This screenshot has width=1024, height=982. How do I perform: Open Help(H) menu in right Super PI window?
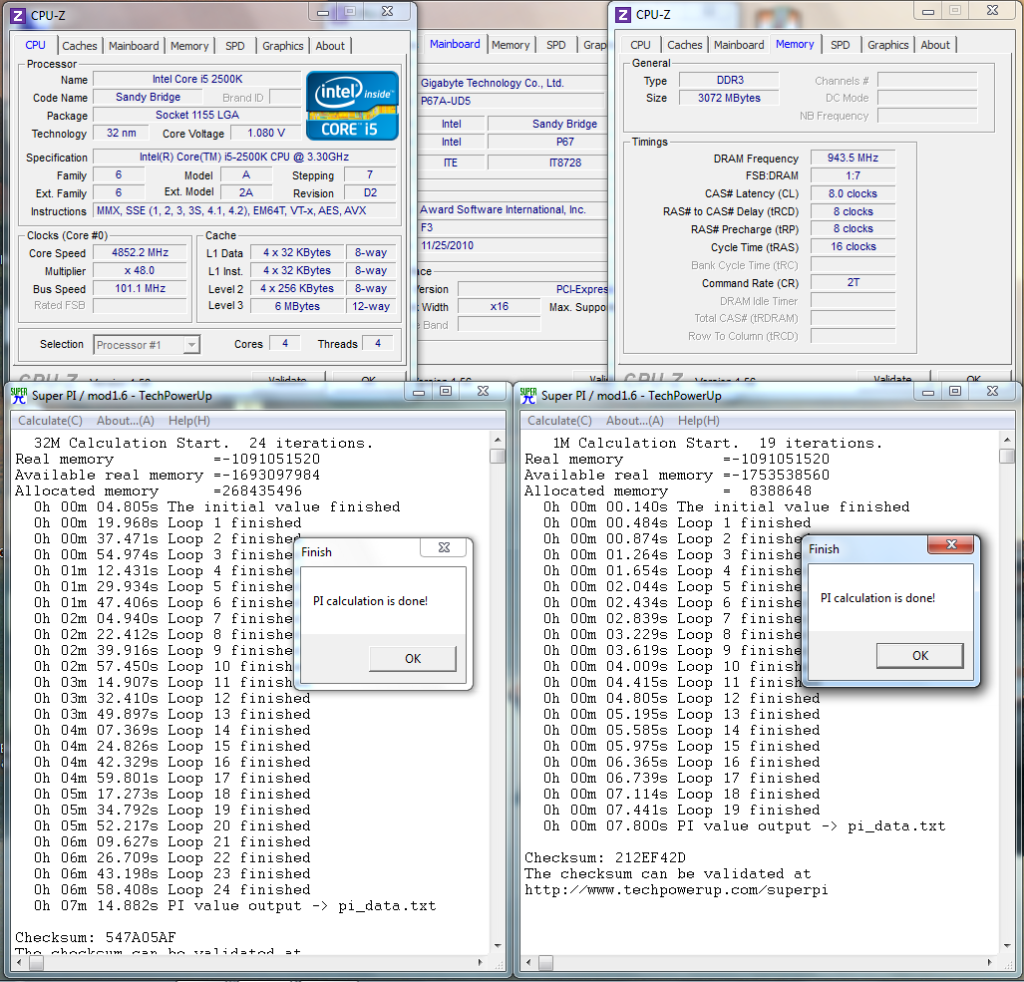click(699, 420)
